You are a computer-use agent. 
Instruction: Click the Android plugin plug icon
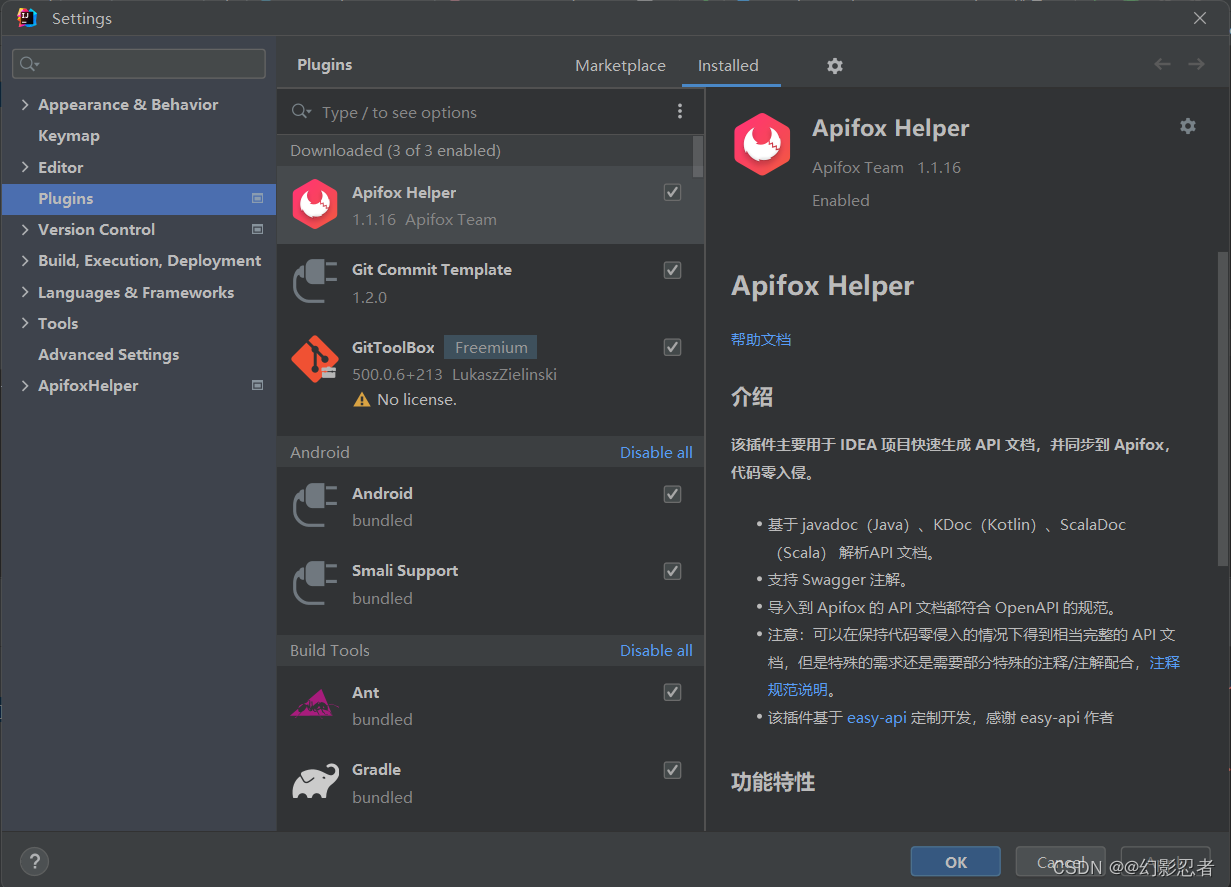pos(315,505)
